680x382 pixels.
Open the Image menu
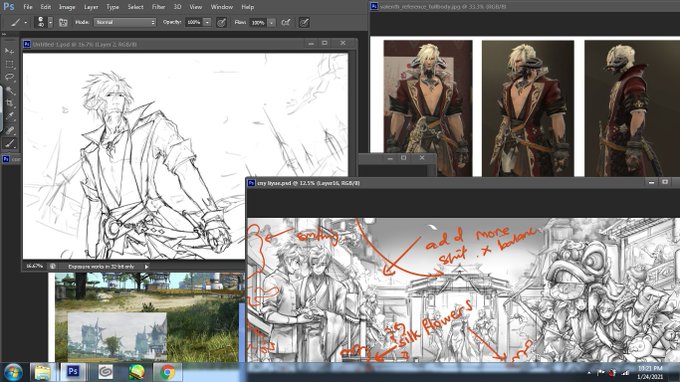coord(67,7)
